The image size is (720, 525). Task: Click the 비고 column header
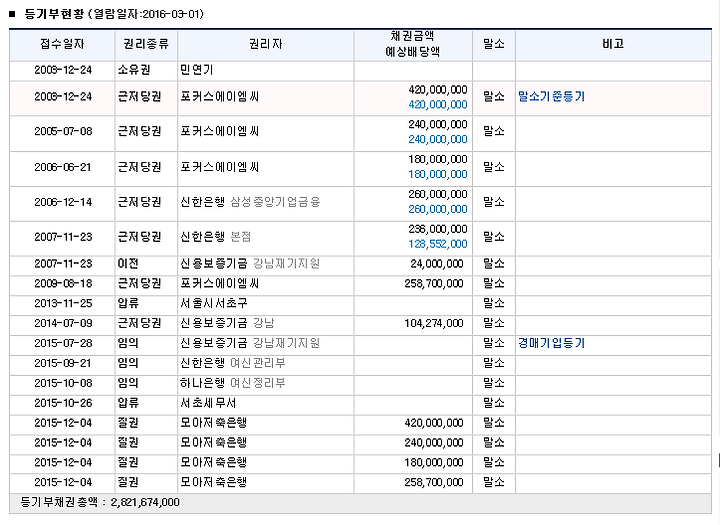pyautogui.click(x=613, y=44)
